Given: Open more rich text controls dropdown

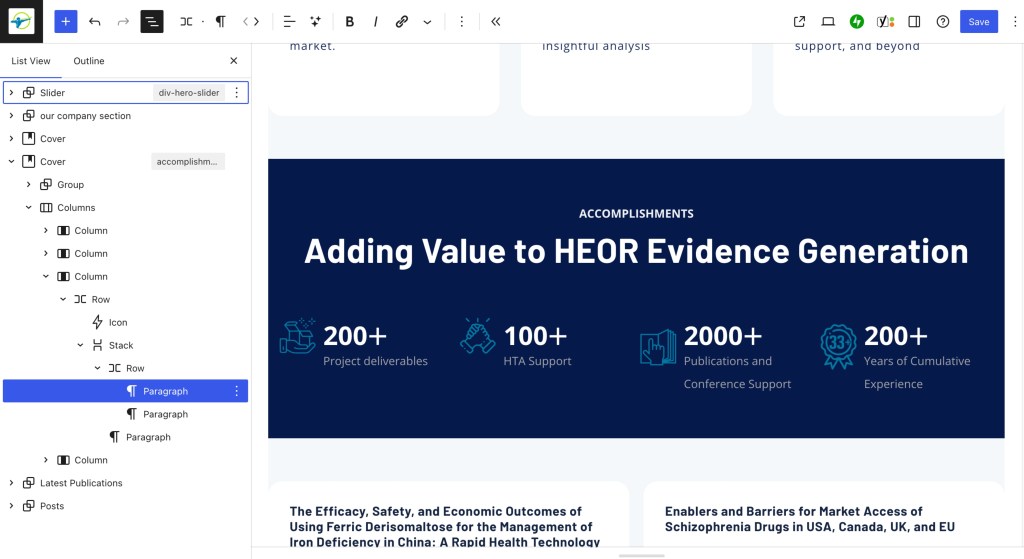Looking at the screenshot, I should [x=427, y=21].
